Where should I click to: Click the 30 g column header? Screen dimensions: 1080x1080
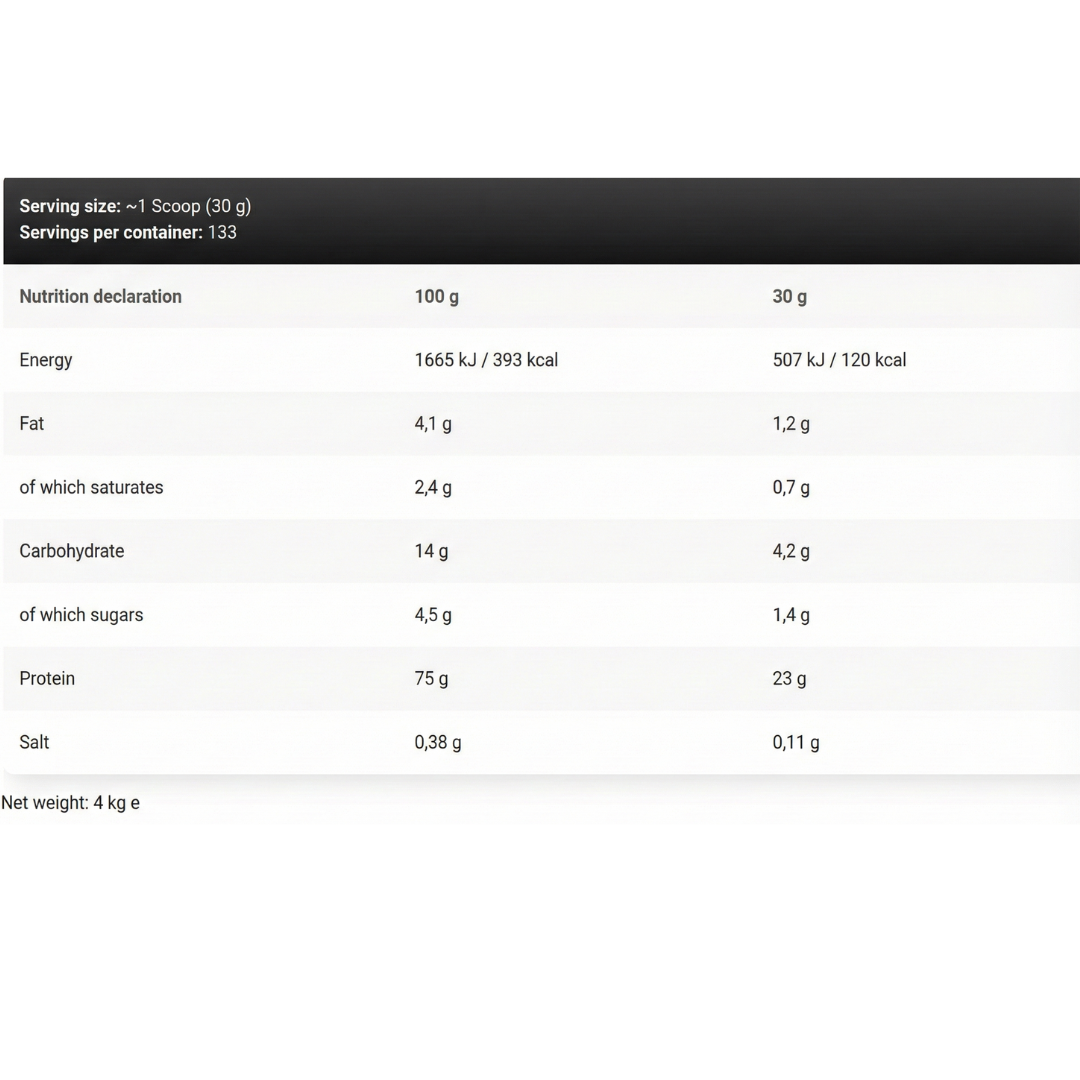click(789, 296)
